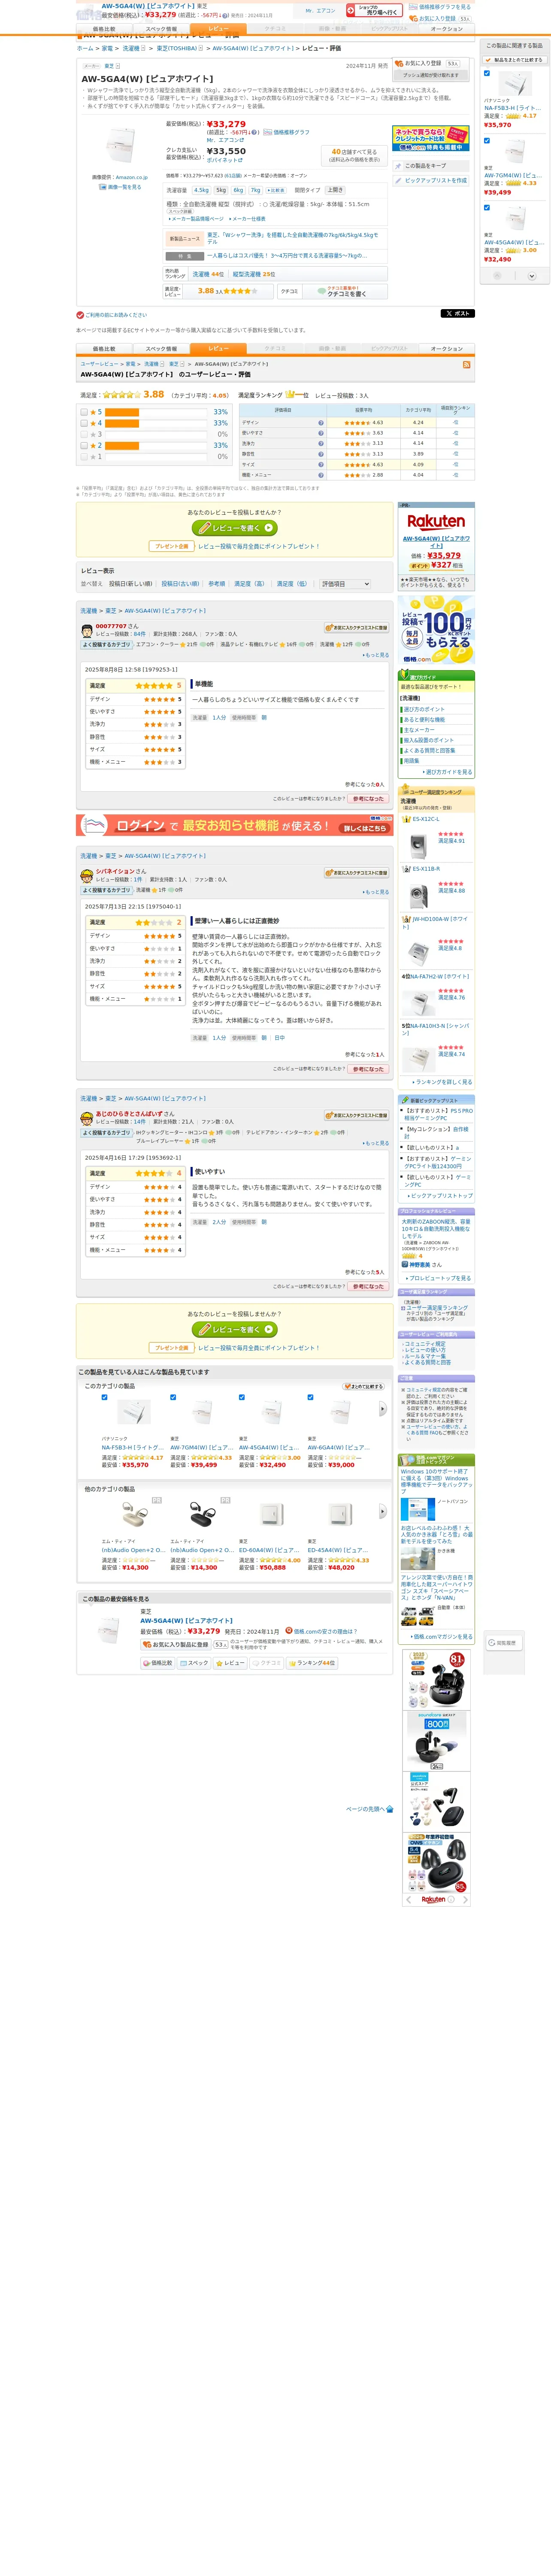Toggle carousel checkbox above AW-6GA4(W)
Screen dimensions: 551x2576
click(310, 1397)
